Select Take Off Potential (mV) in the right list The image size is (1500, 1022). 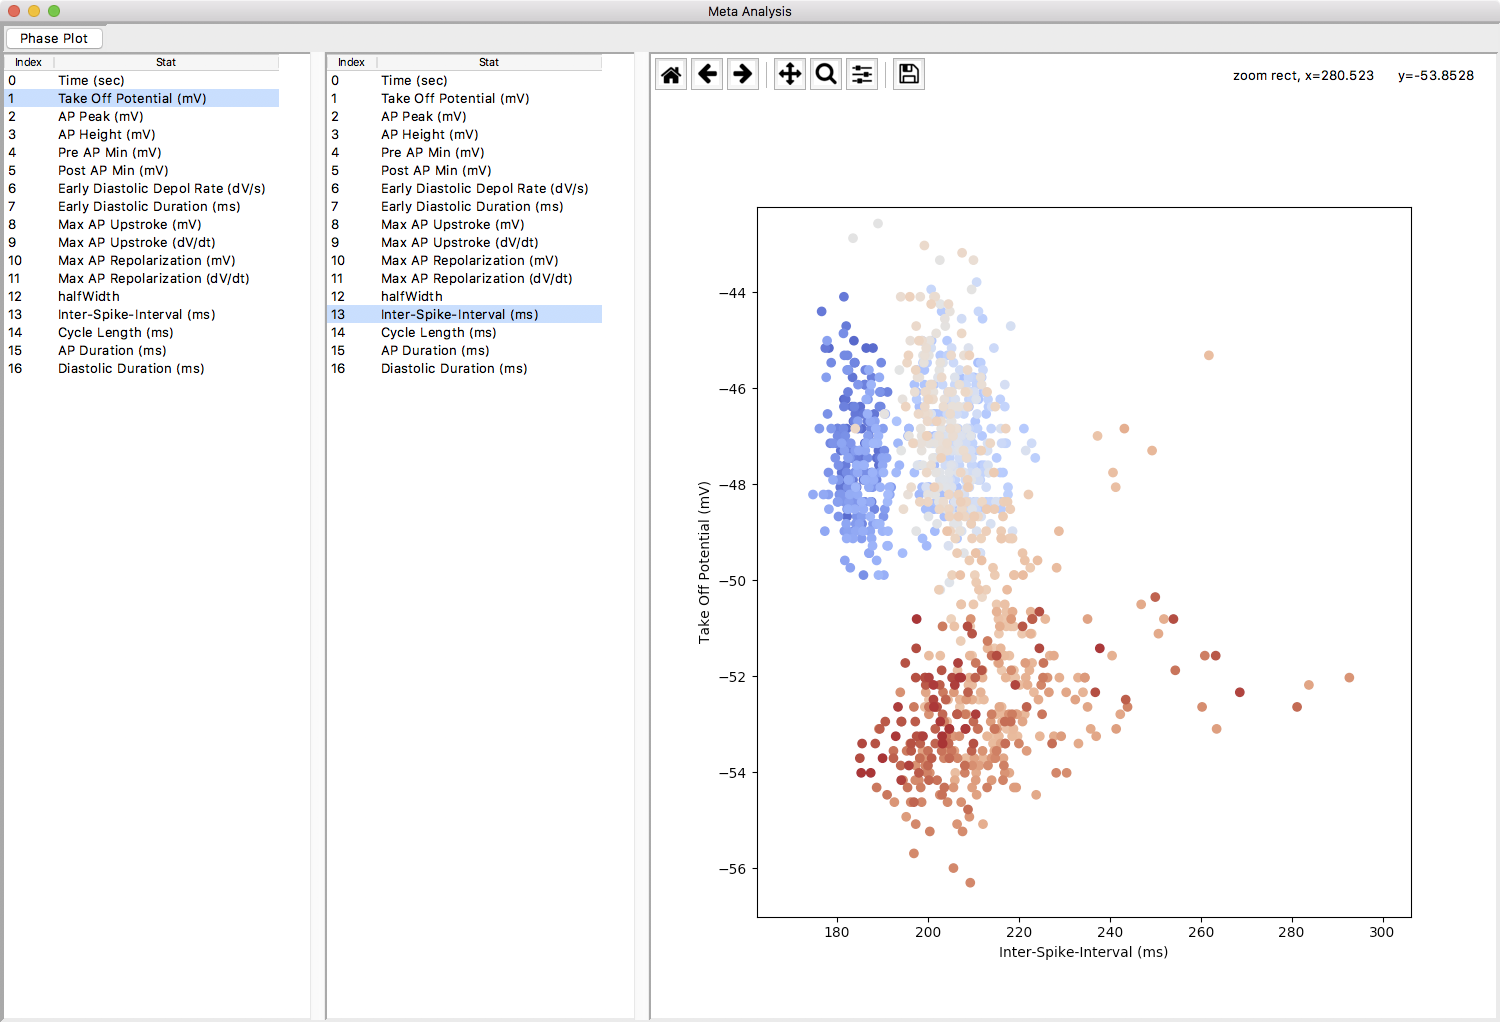tap(464, 98)
